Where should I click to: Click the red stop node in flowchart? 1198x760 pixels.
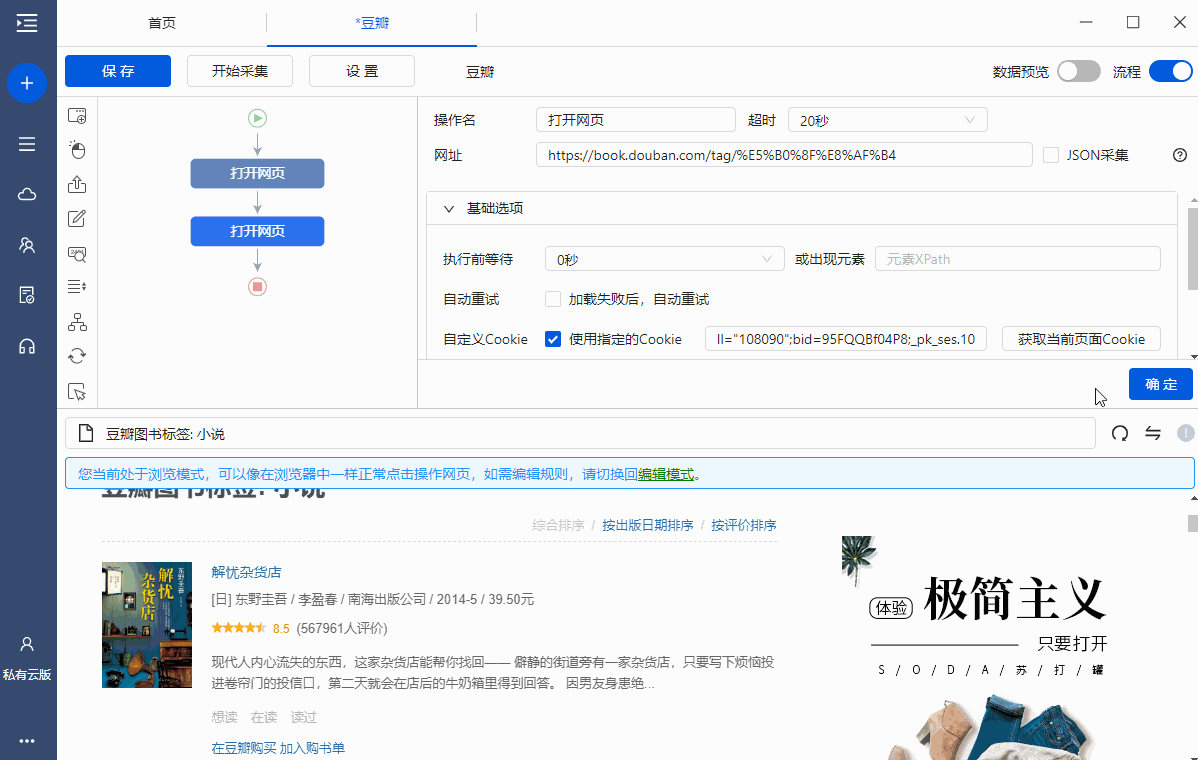click(257, 287)
